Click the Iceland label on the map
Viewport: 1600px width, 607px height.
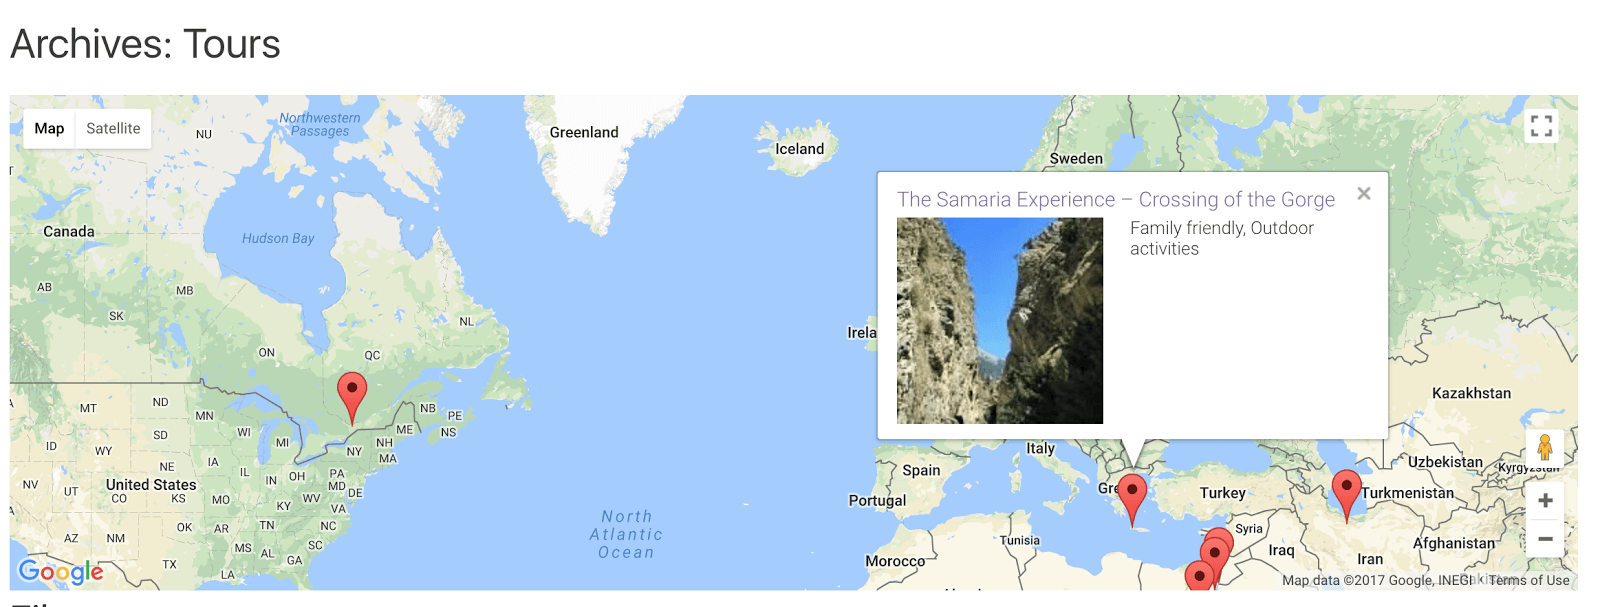point(800,149)
